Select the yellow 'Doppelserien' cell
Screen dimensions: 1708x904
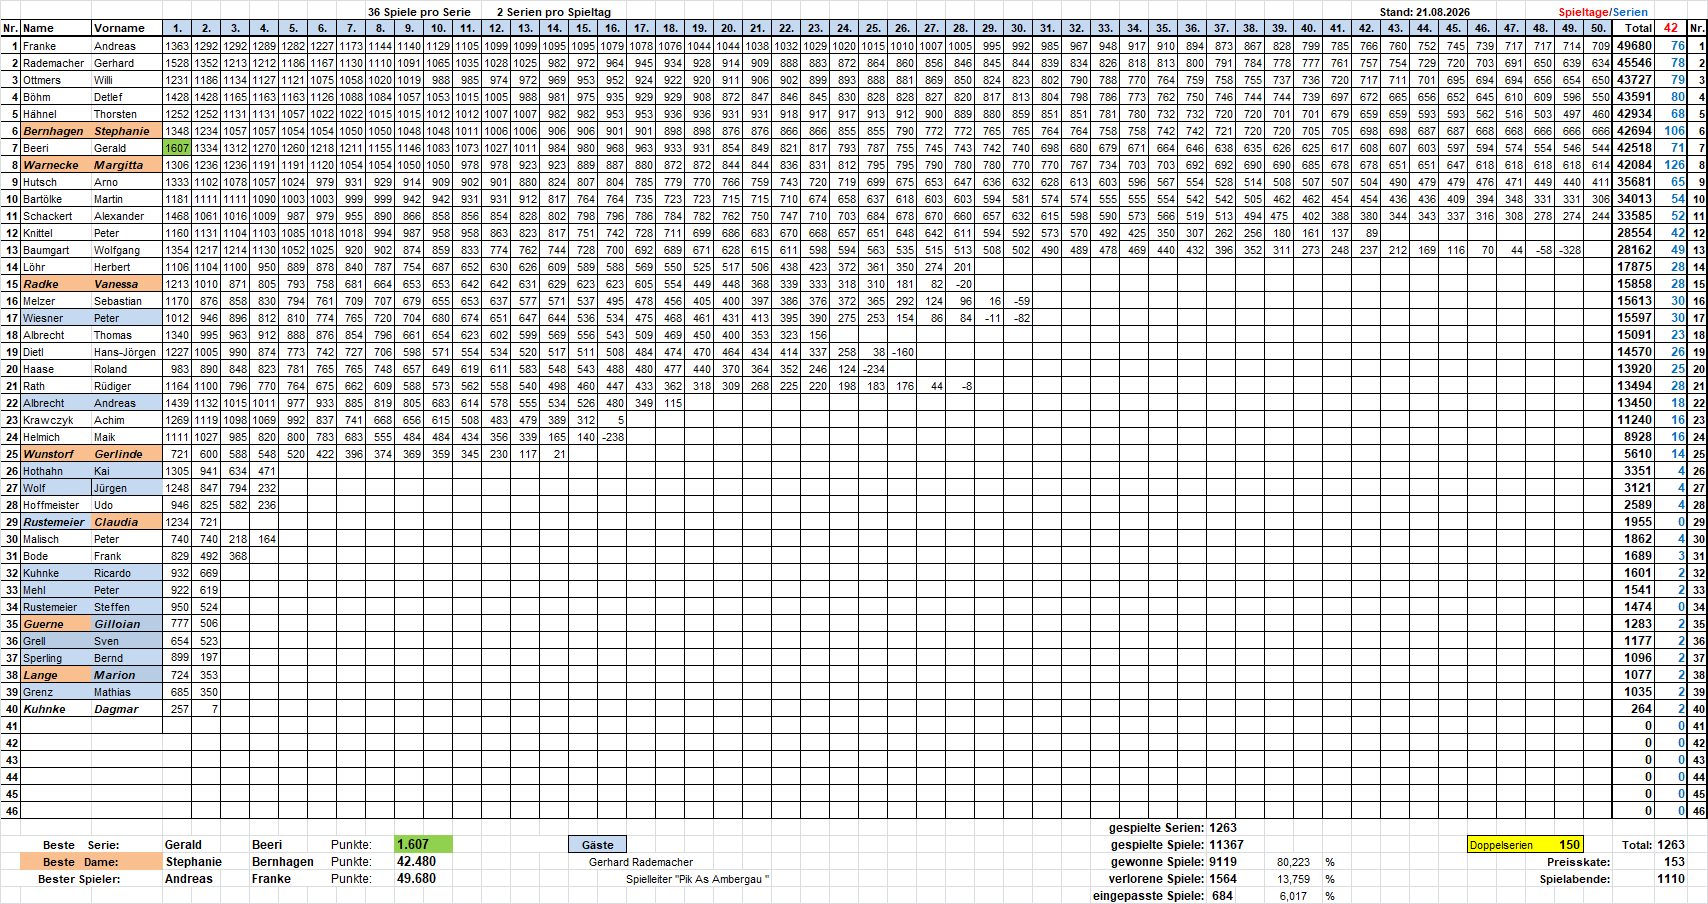pos(1525,845)
